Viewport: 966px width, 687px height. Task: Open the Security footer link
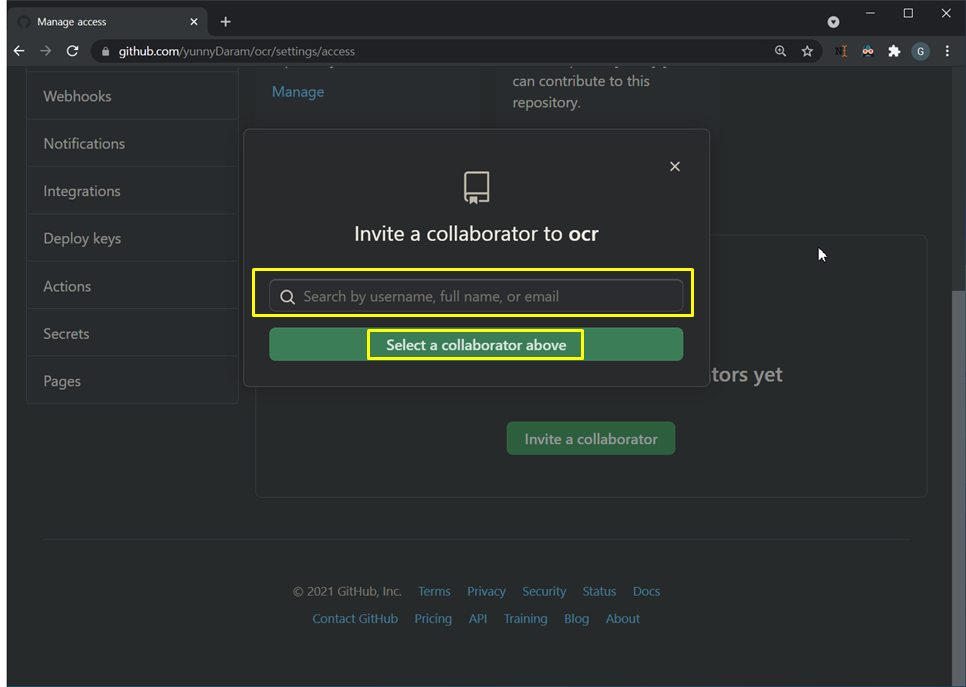[544, 591]
